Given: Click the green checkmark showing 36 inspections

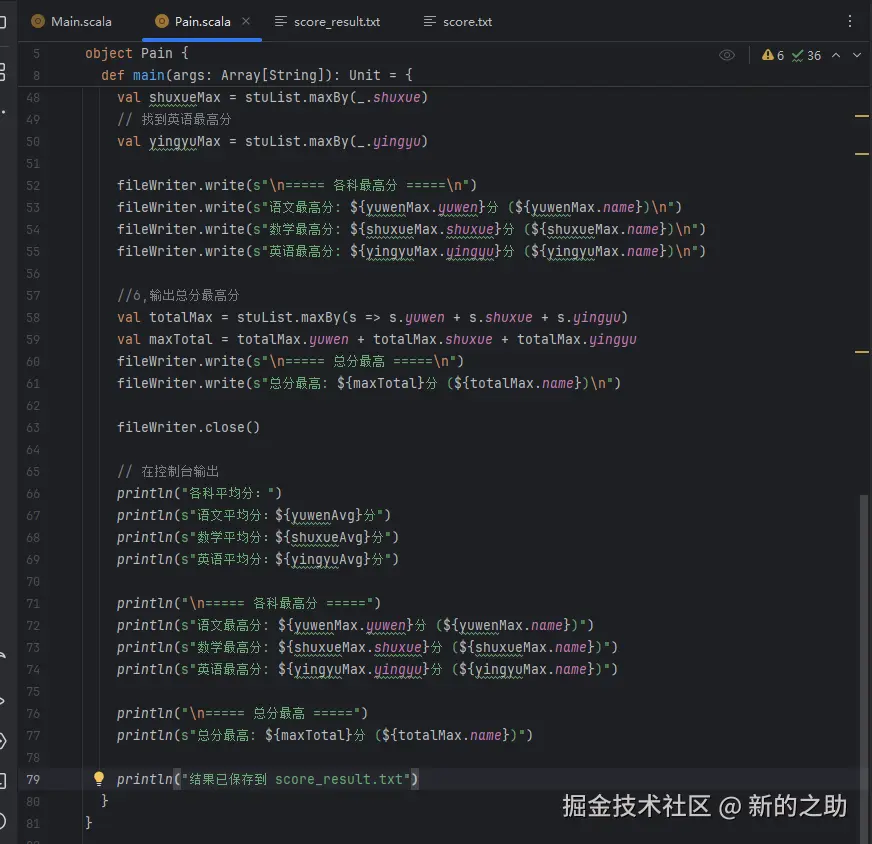Looking at the screenshot, I should tap(805, 56).
